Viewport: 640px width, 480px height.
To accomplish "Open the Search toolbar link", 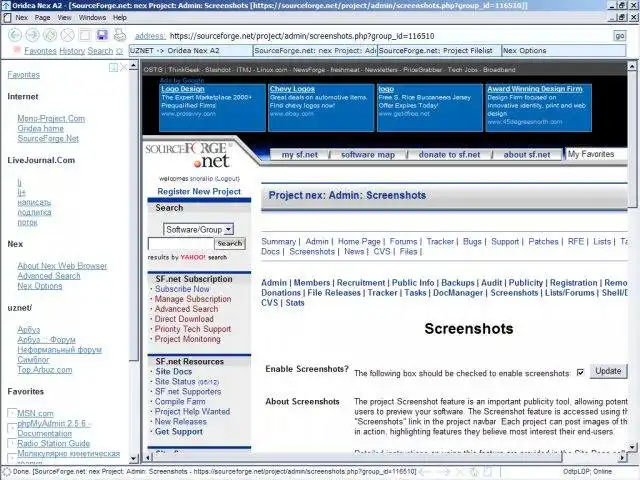I will (x=100, y=51).
